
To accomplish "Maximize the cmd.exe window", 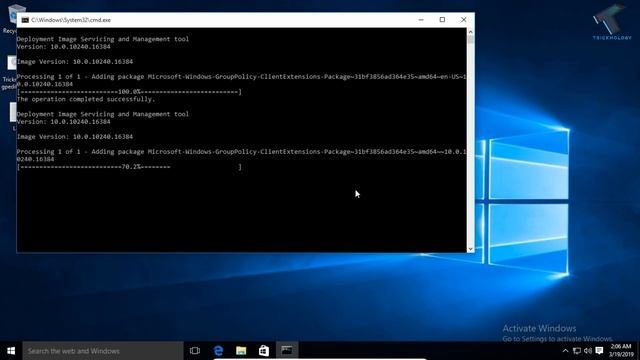I will click(442, 20).
